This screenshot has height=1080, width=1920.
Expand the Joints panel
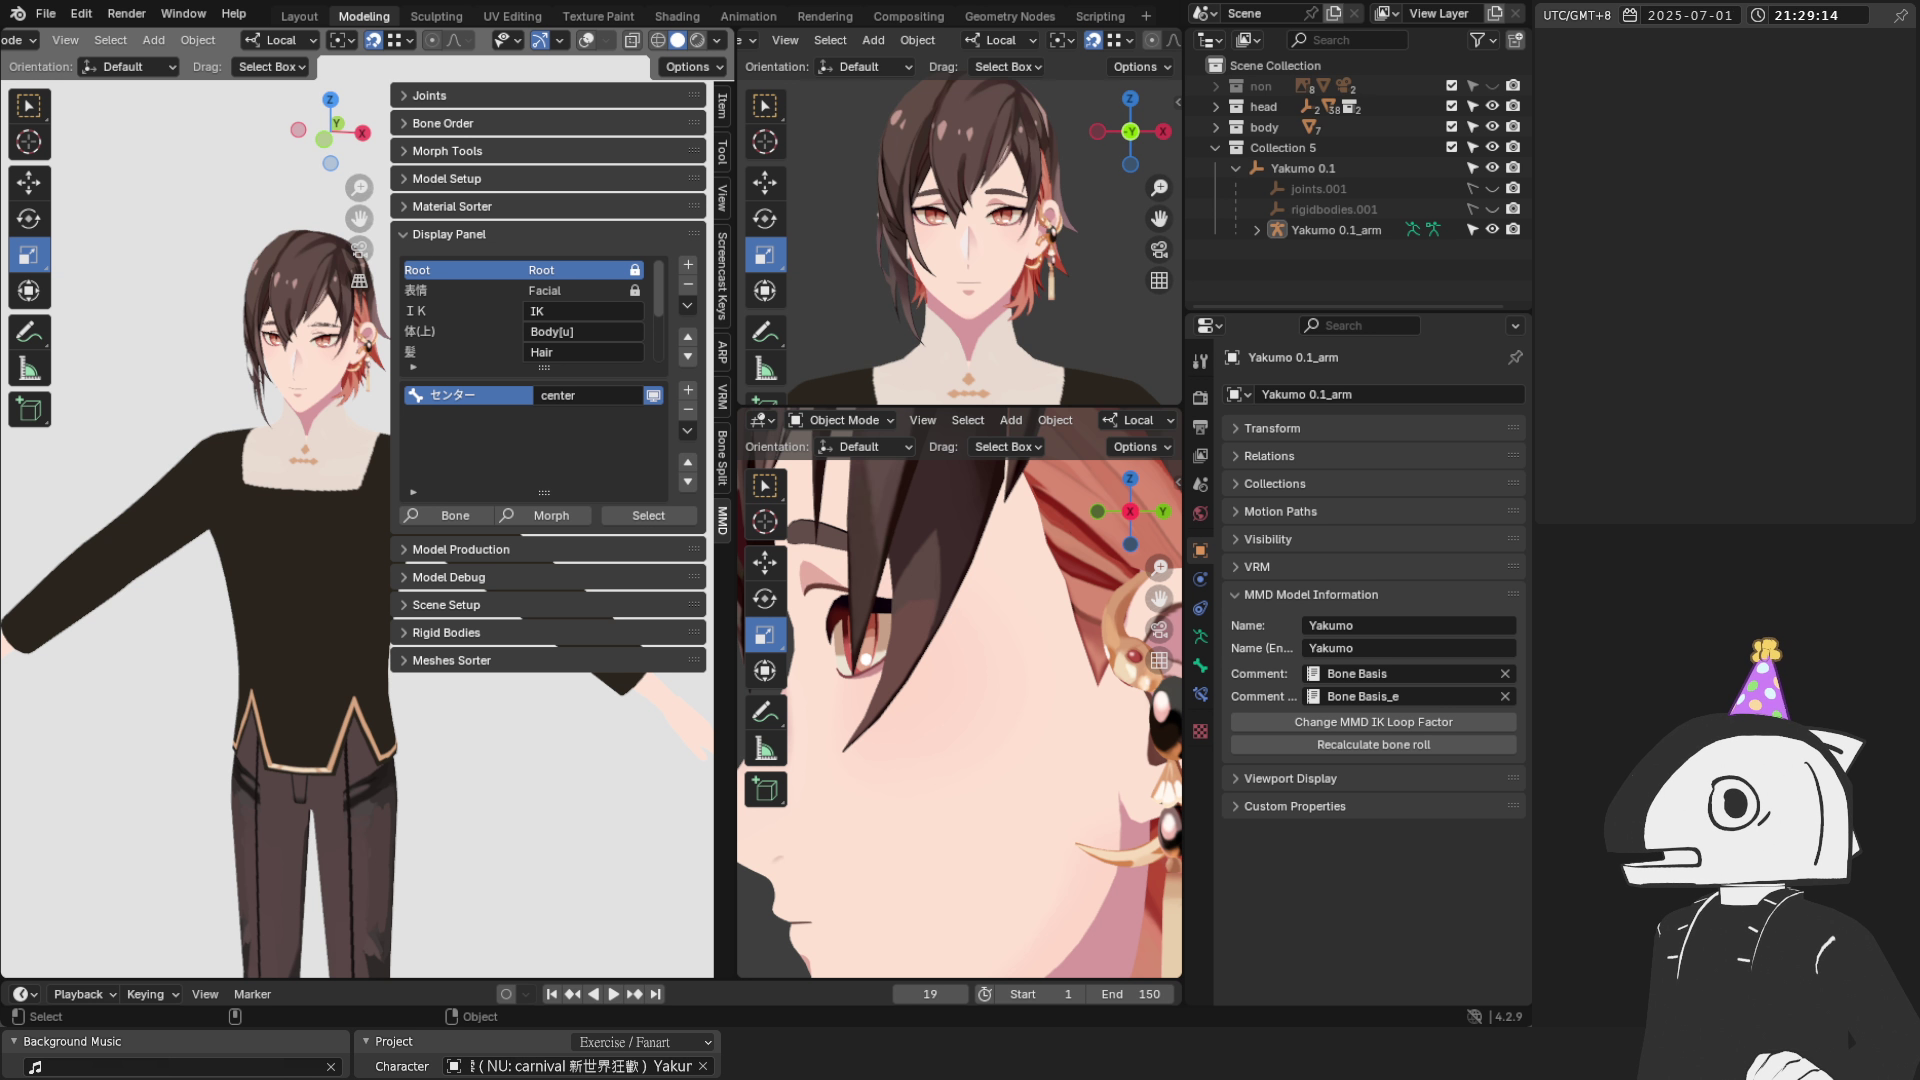[x=548, y=96]
